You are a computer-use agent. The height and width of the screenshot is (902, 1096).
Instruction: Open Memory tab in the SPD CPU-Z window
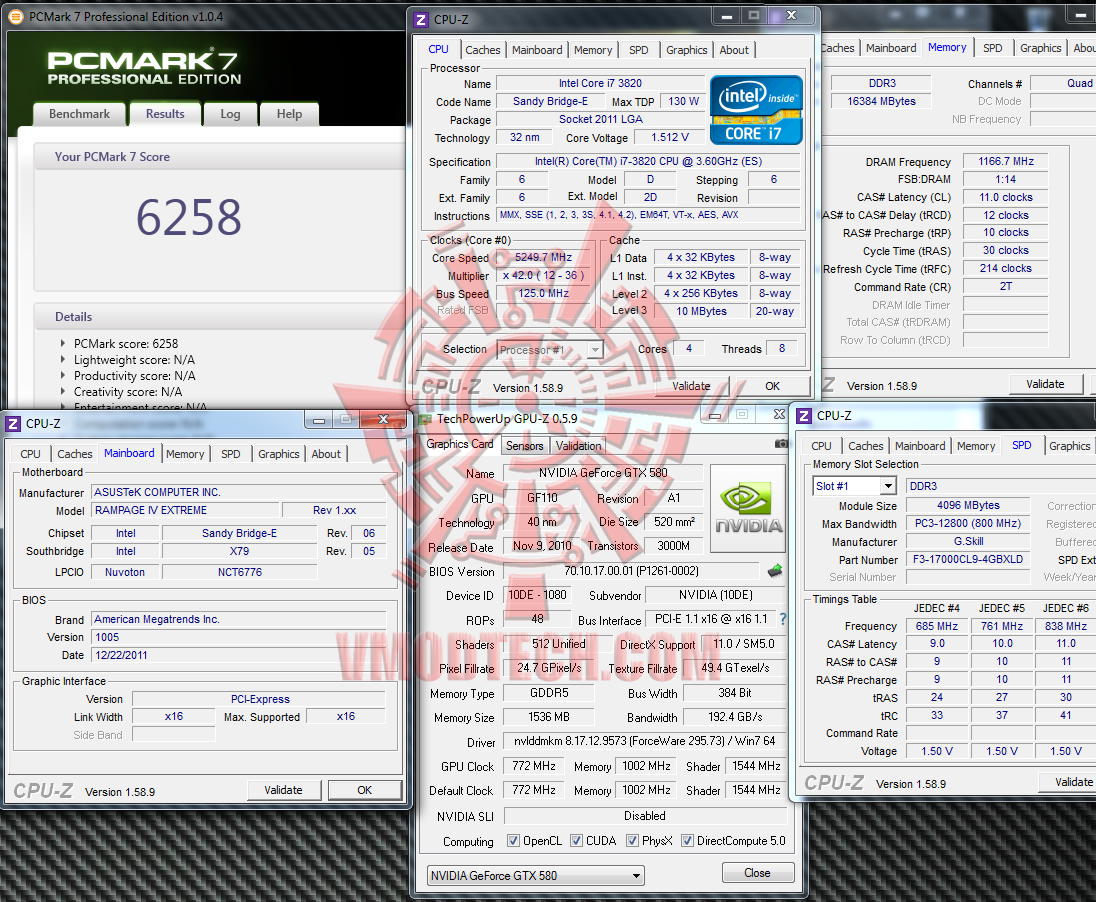(976, 446)
